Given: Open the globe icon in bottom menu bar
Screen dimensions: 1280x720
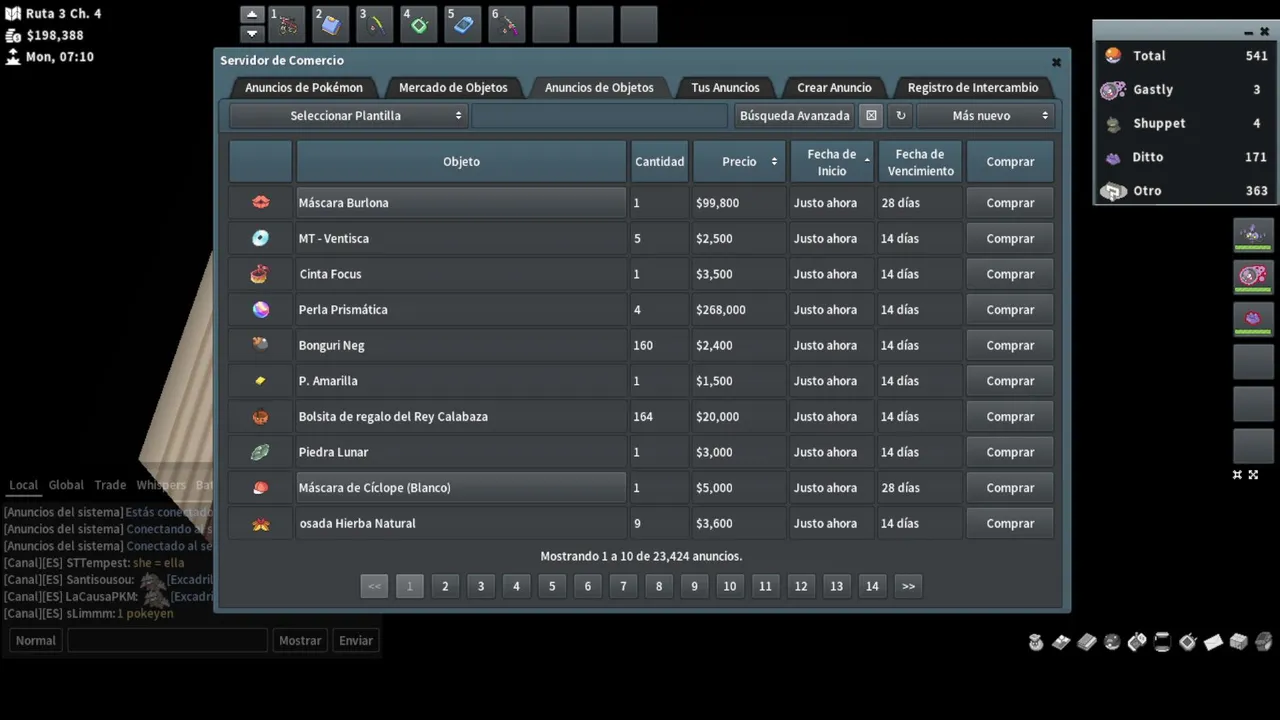Looking at the screenshot, I should point(1112,642).
